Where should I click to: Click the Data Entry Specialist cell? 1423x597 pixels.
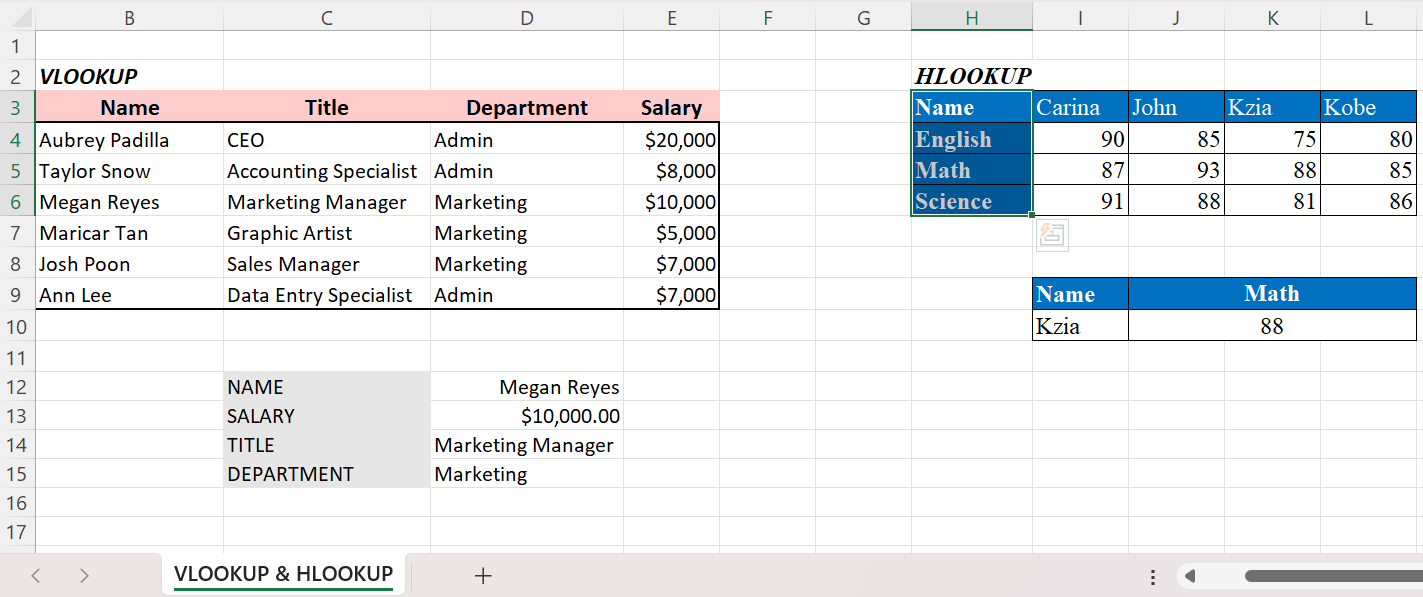coord(327,295)
